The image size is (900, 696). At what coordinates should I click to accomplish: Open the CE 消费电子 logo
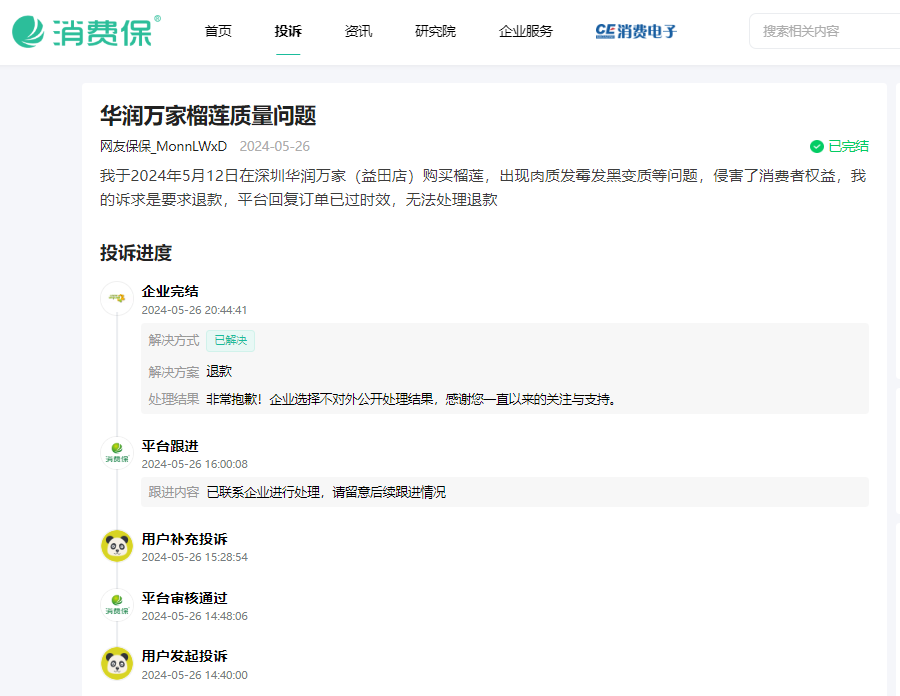(x=635, y=31)
